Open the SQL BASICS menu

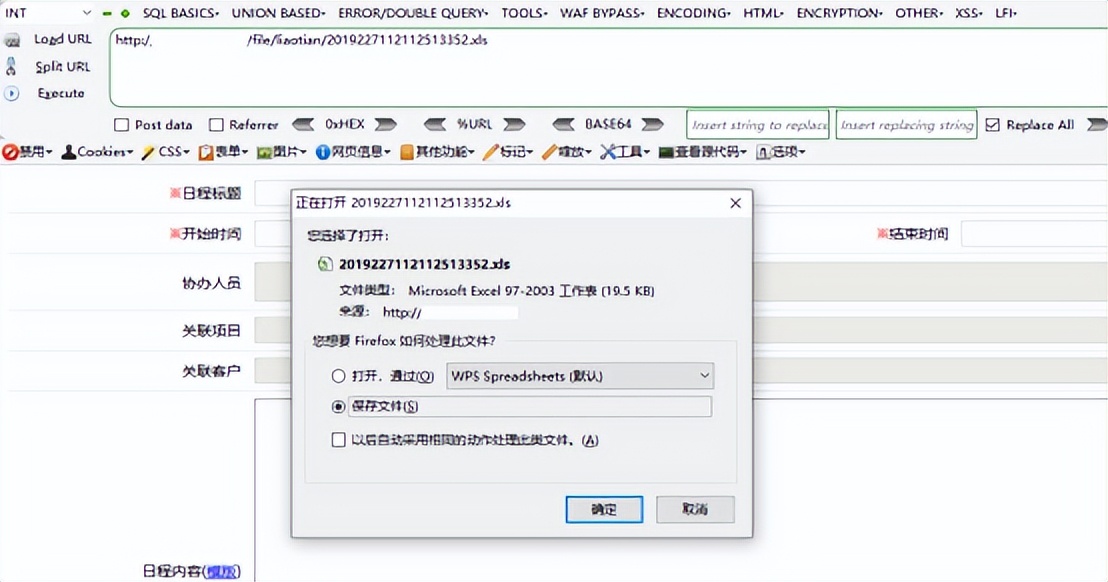pyautogui.click(x=181, y=13)
